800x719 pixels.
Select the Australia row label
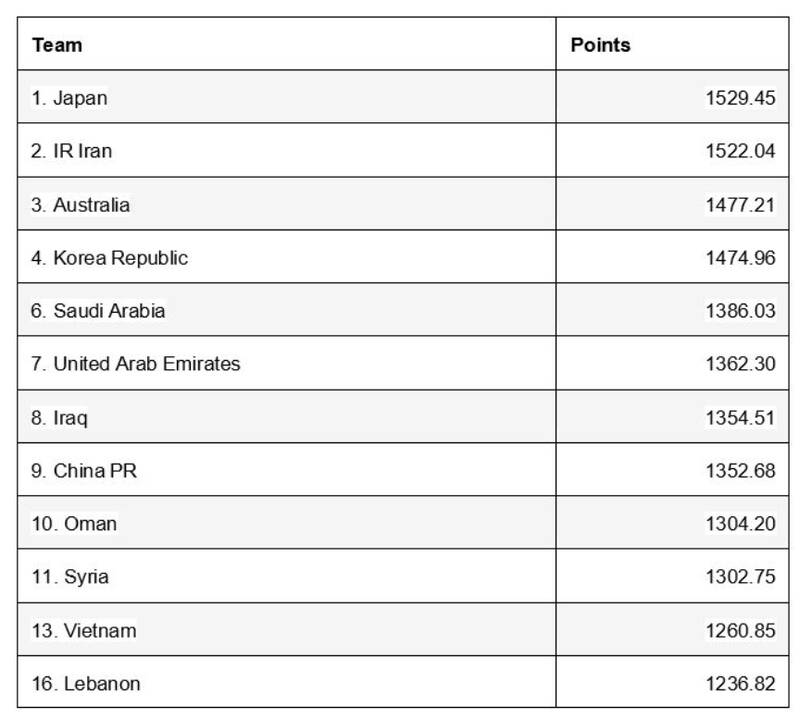point(80,204)
